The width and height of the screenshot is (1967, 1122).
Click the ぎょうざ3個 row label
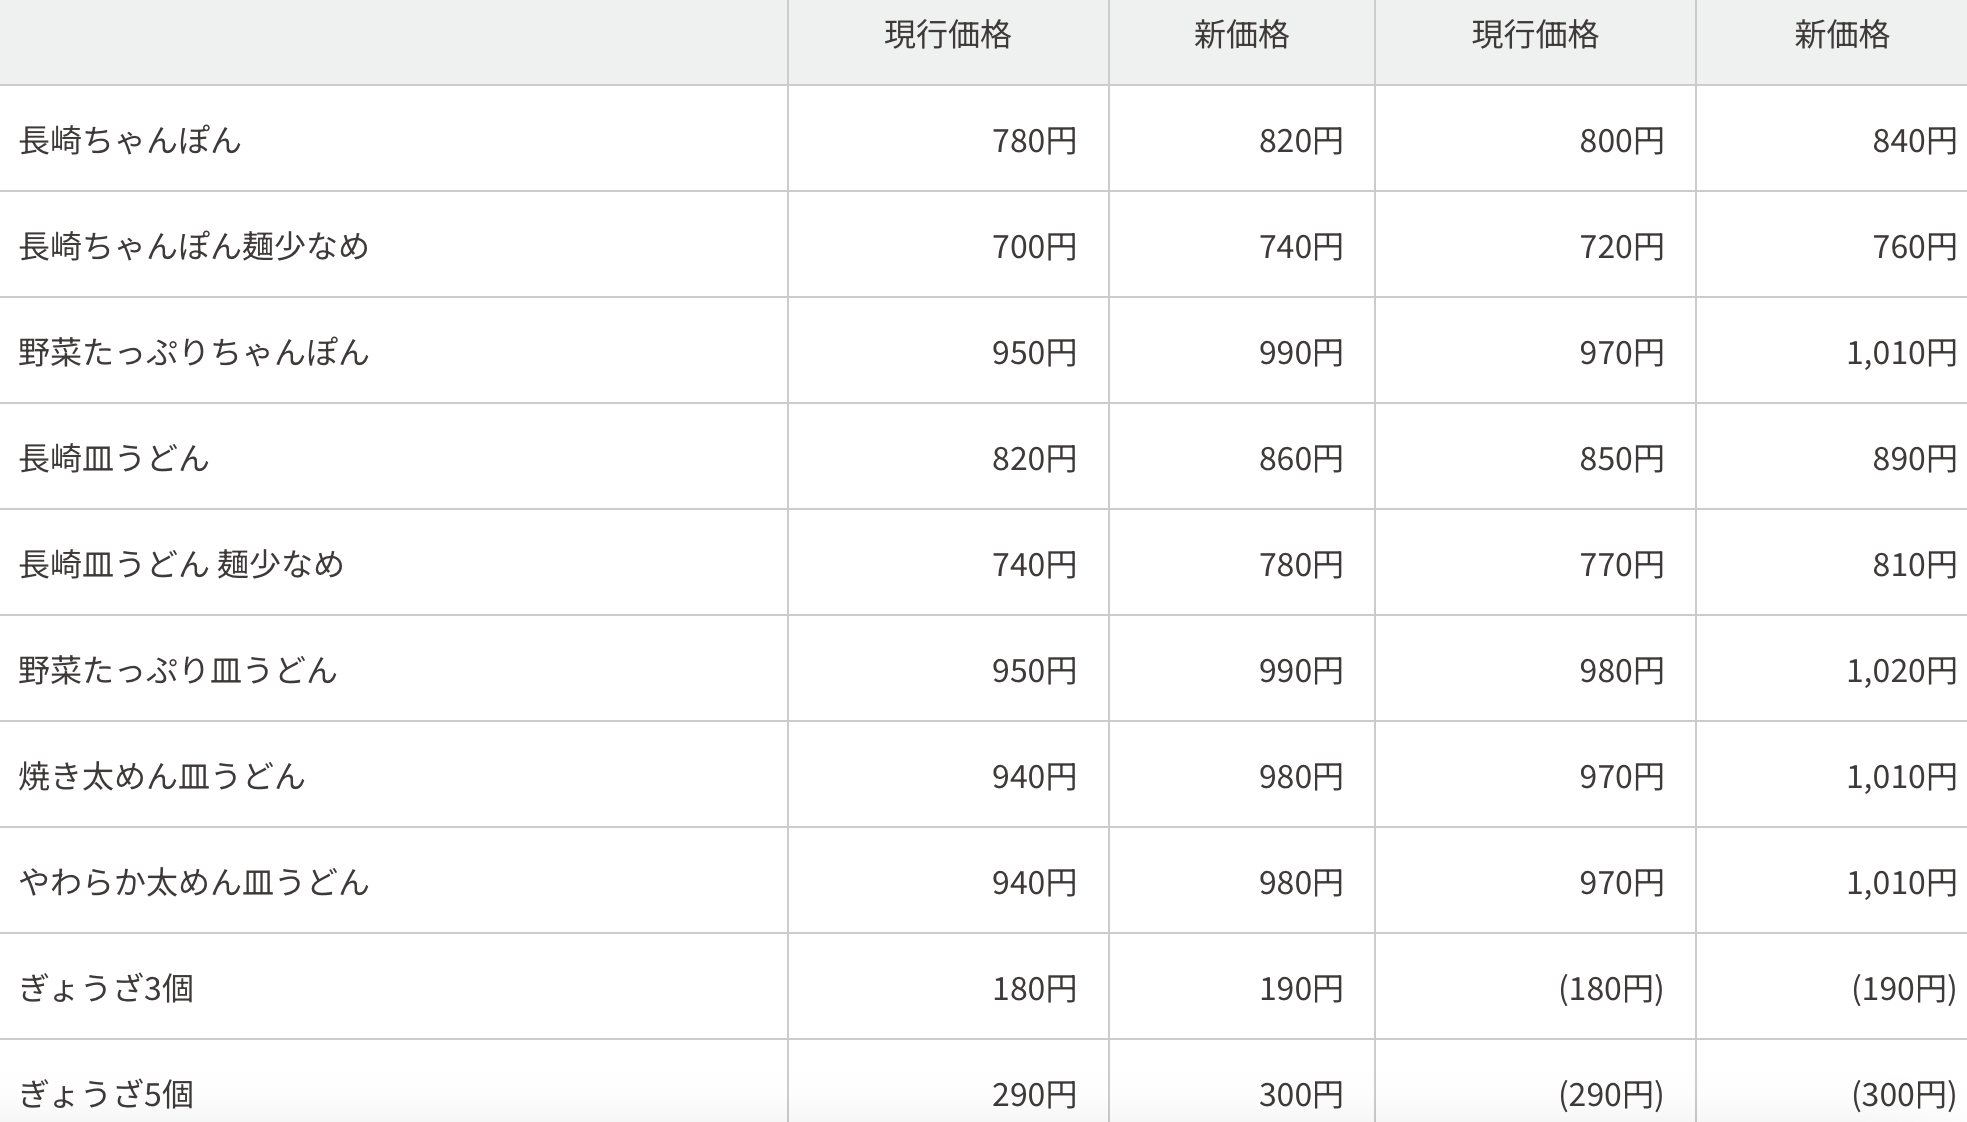pyautogui.click(x=106, y=988)
